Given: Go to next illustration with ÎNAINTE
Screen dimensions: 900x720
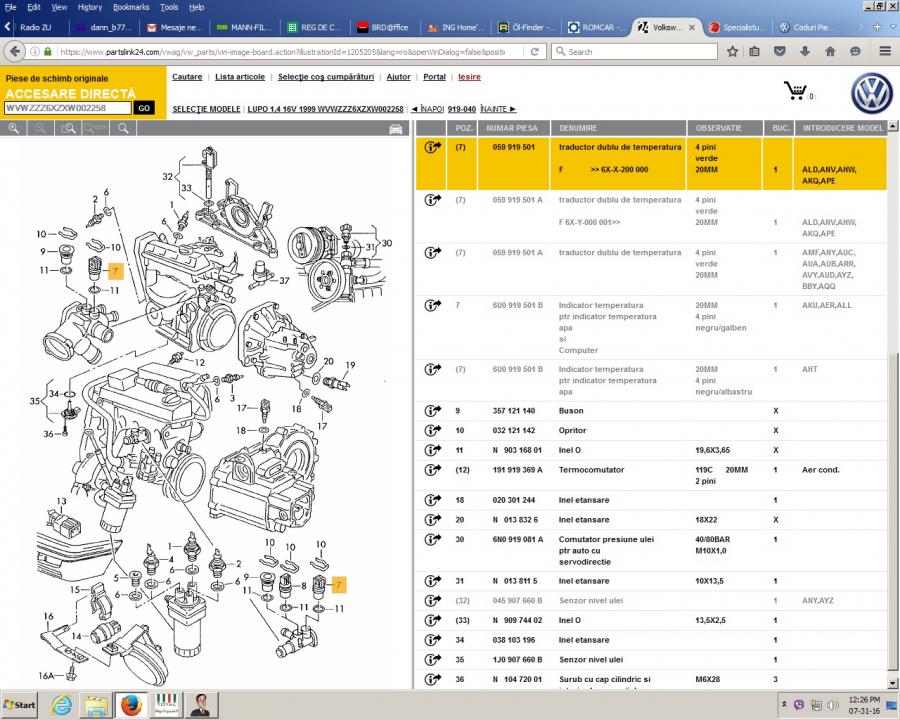Looking at the screenshot, I should click(x=498, y=108).
